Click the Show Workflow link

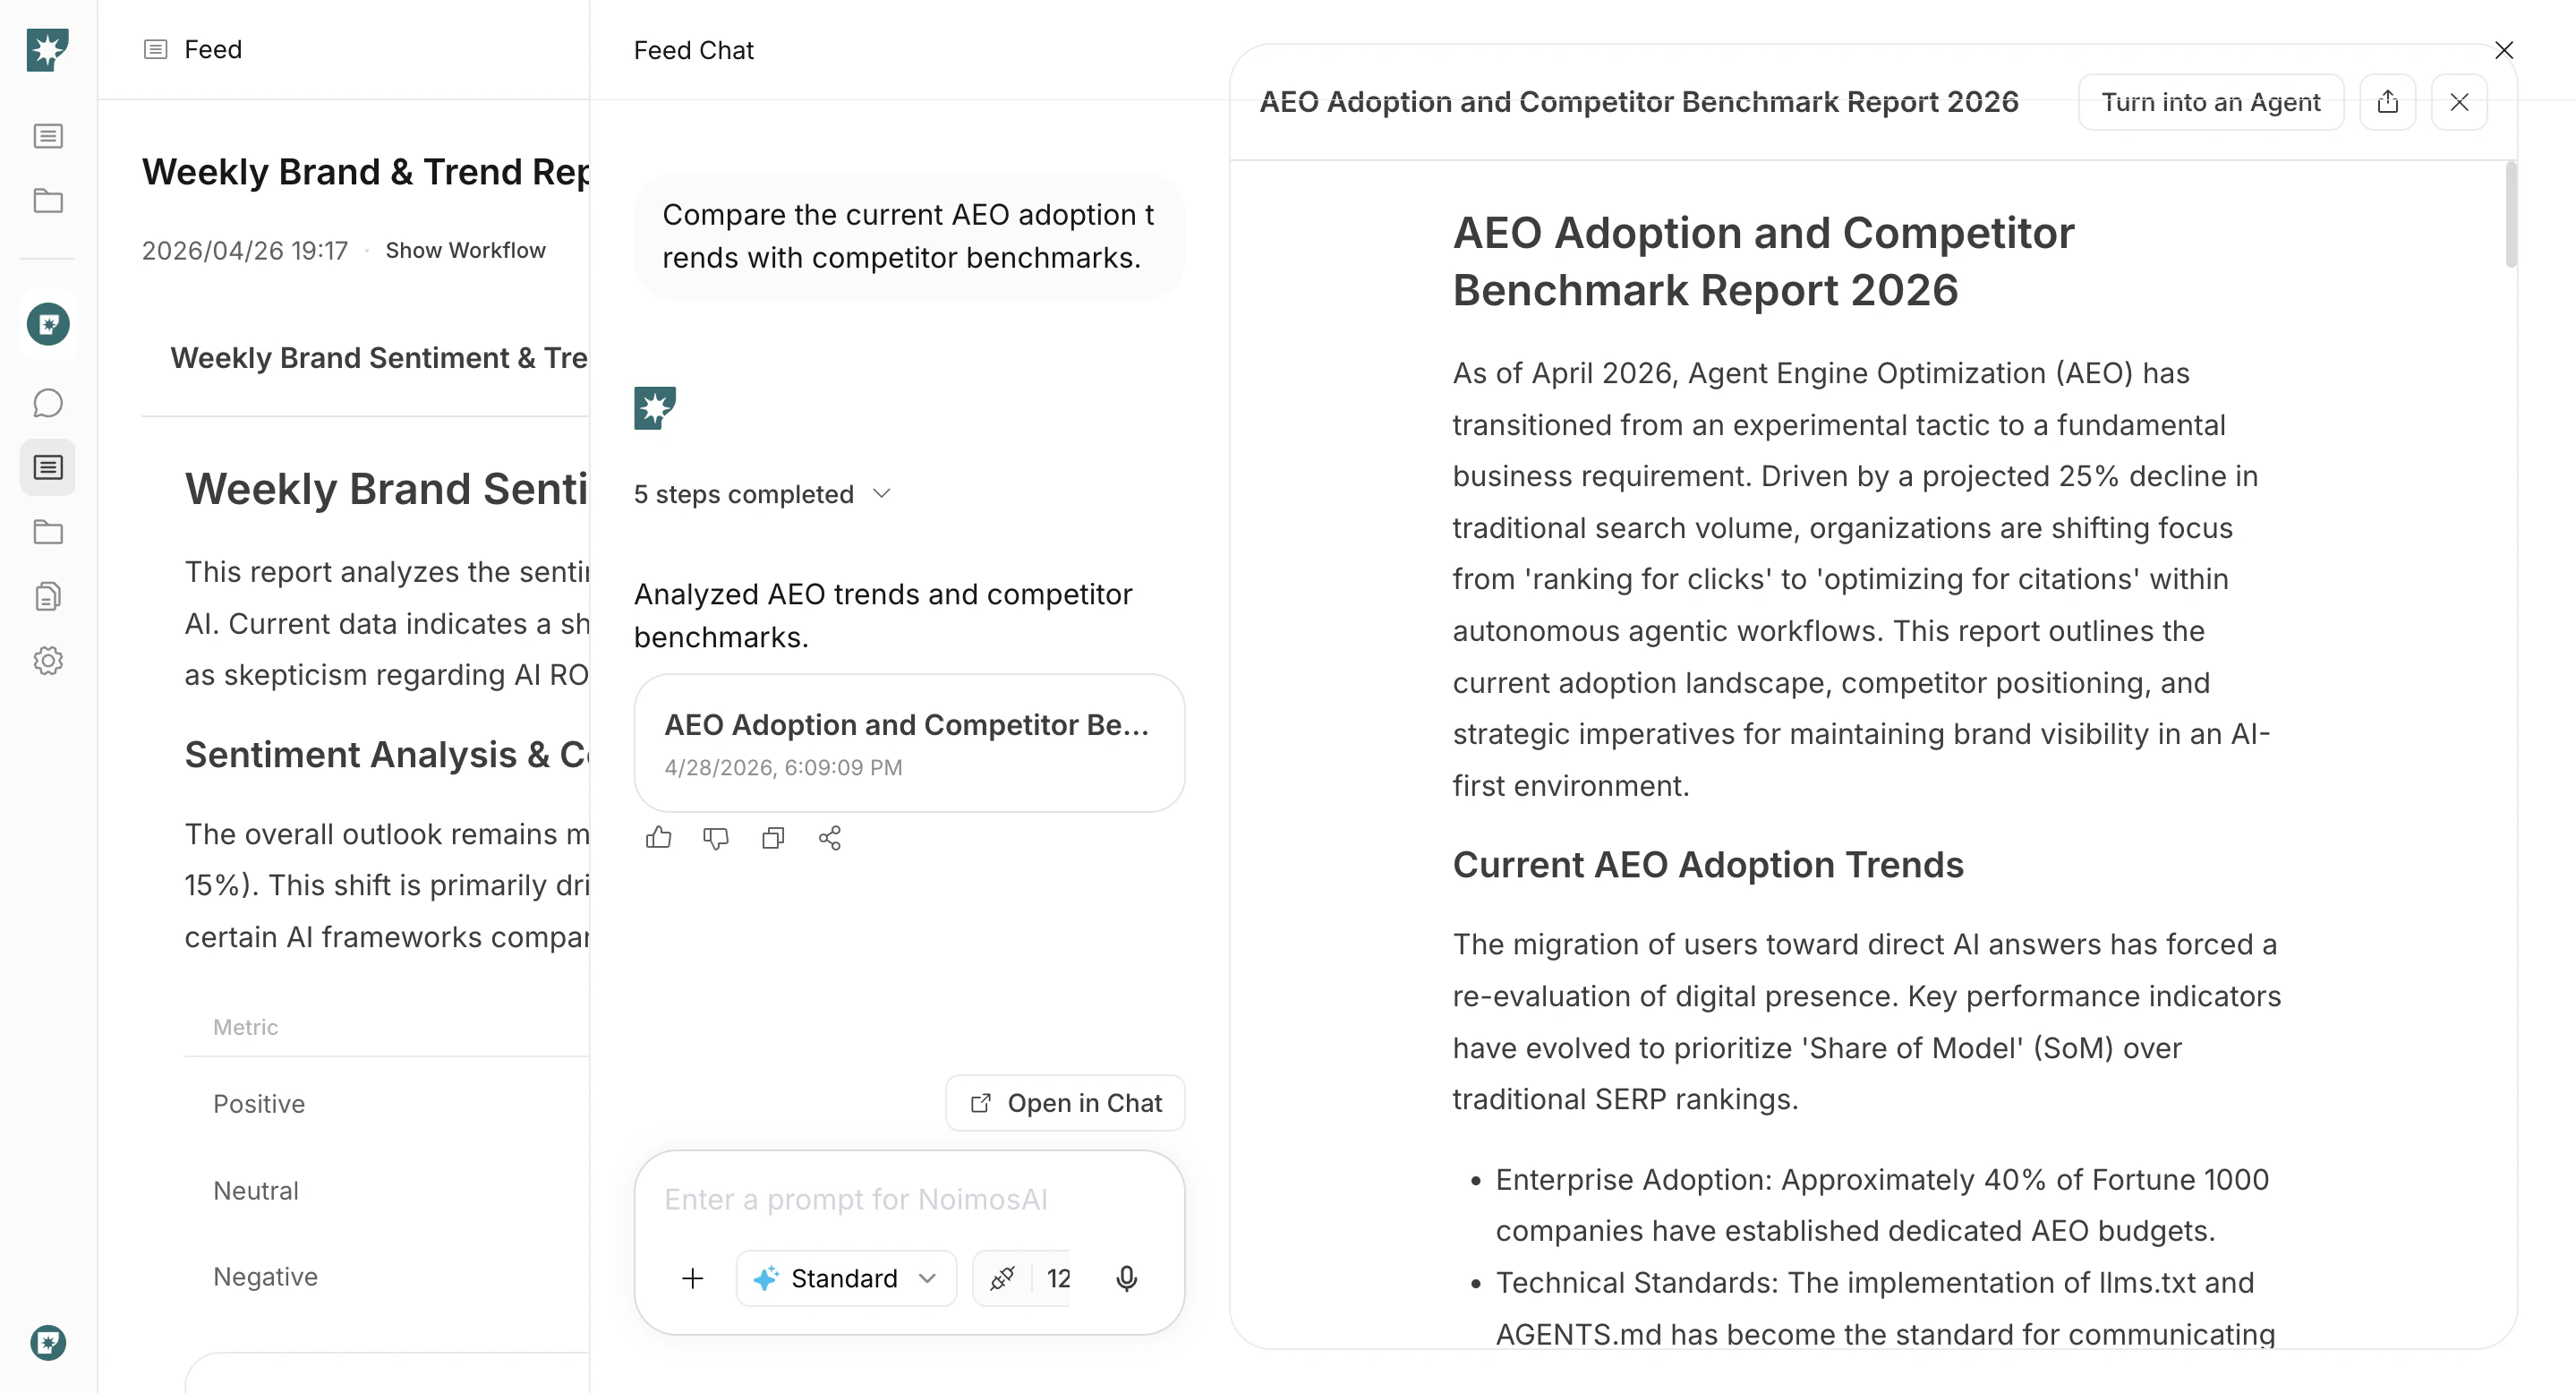click(466, 250)
